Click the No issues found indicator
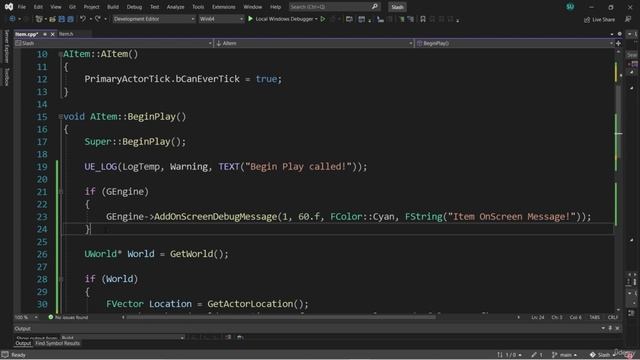 tap(68, 317)
